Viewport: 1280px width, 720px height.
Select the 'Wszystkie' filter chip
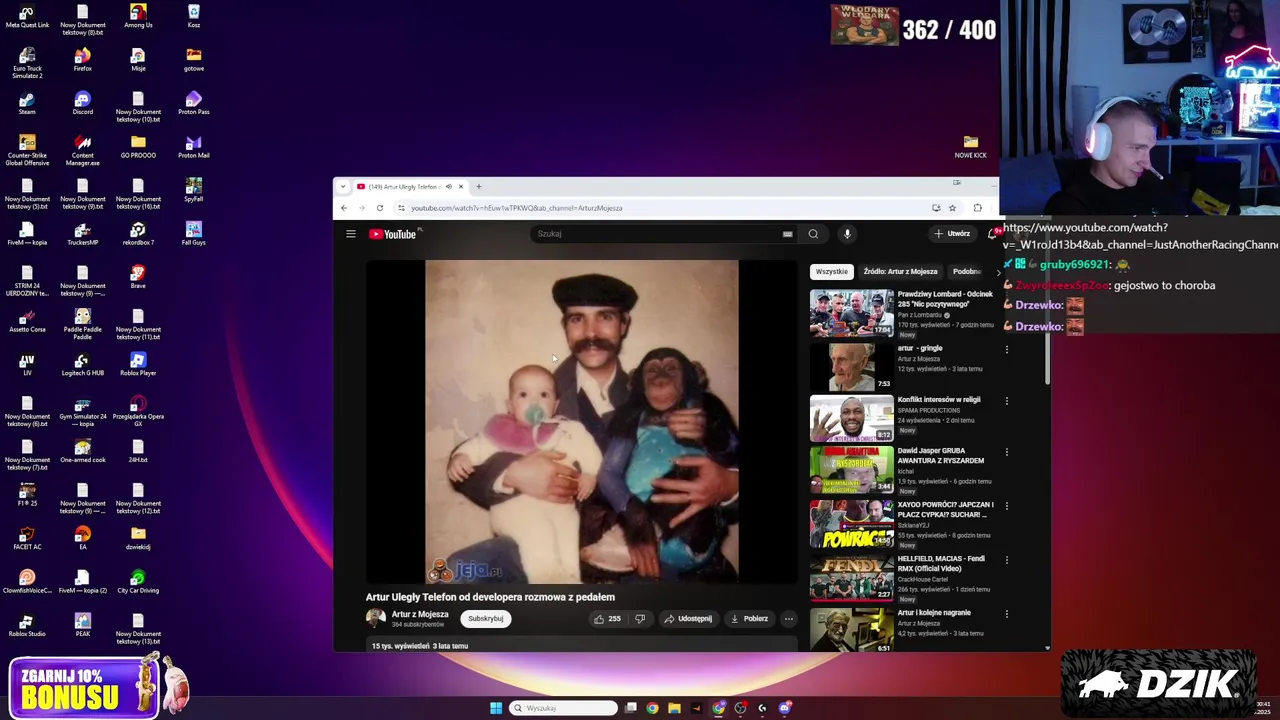pos(832,272)
